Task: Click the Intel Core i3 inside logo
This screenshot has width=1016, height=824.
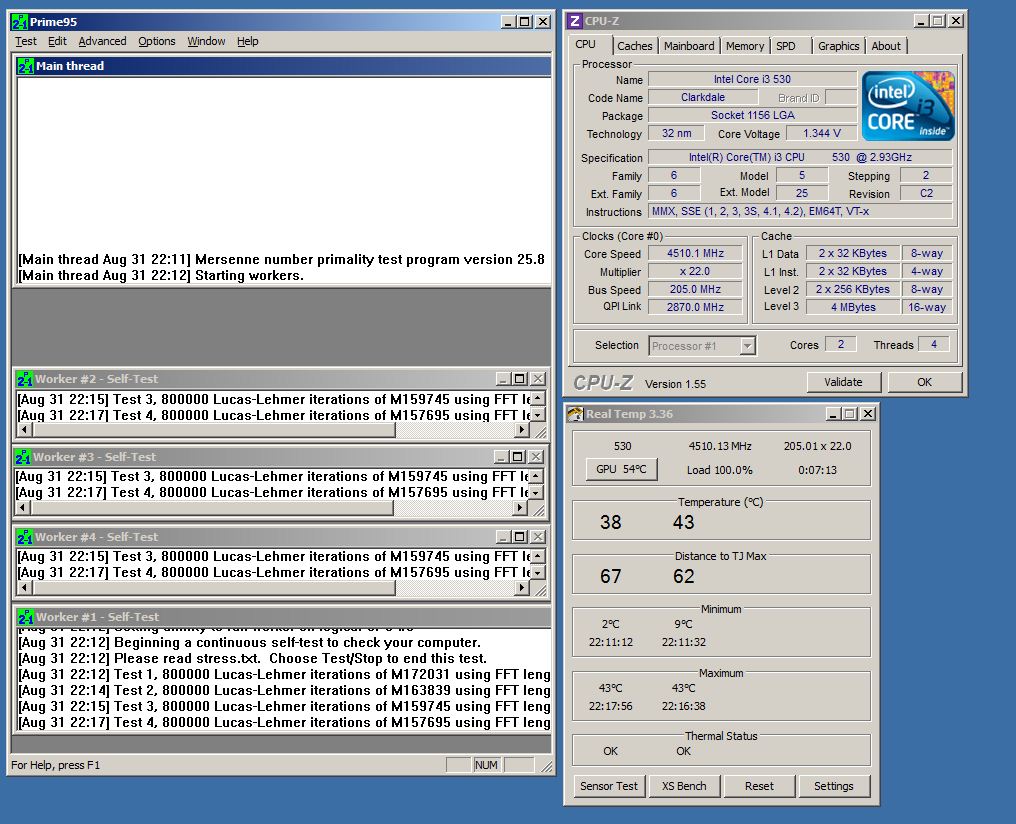Action: pos(908,106)
